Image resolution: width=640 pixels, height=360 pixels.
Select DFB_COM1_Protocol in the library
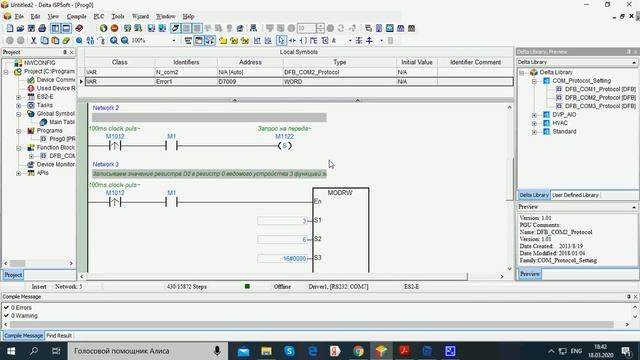[600, 89]
